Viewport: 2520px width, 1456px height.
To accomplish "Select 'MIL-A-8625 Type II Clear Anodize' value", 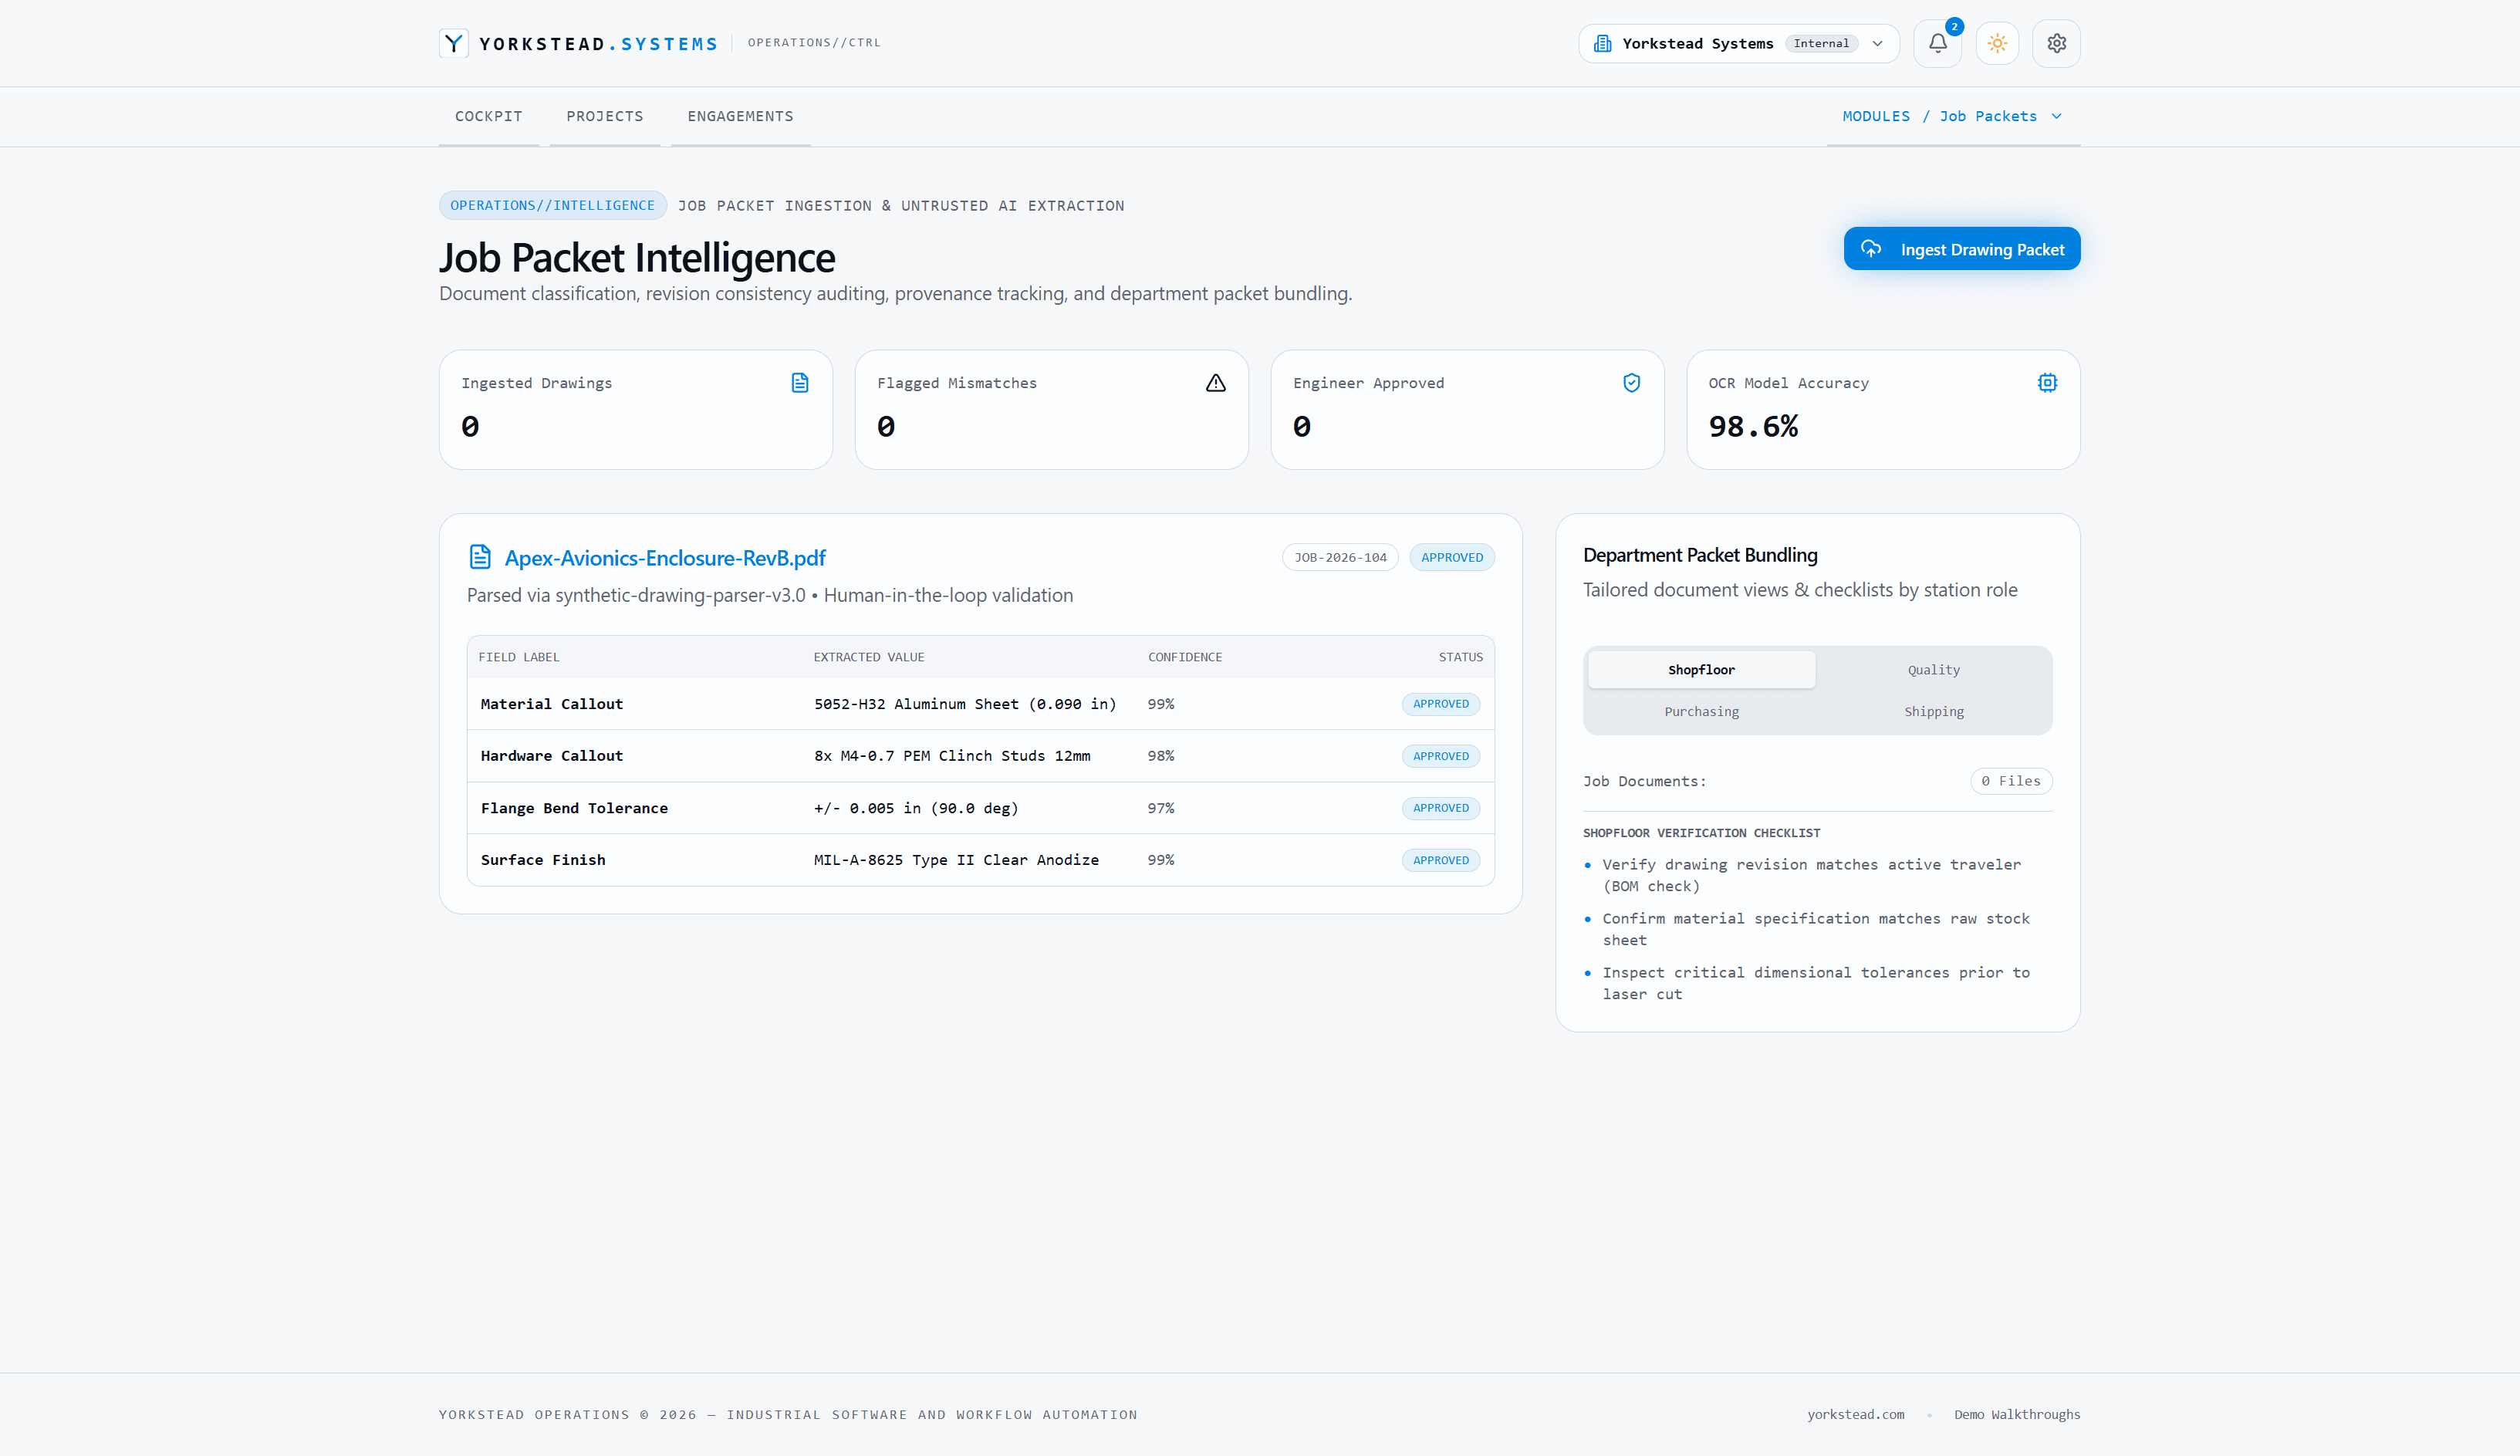I will pyautogui.click(x=955, y=860).
